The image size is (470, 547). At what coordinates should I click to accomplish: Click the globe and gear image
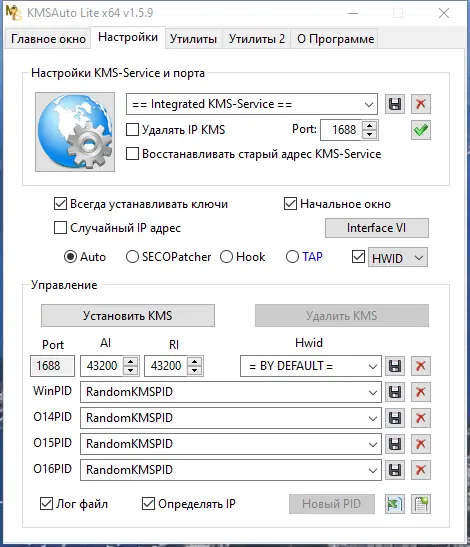click(75, 132)
